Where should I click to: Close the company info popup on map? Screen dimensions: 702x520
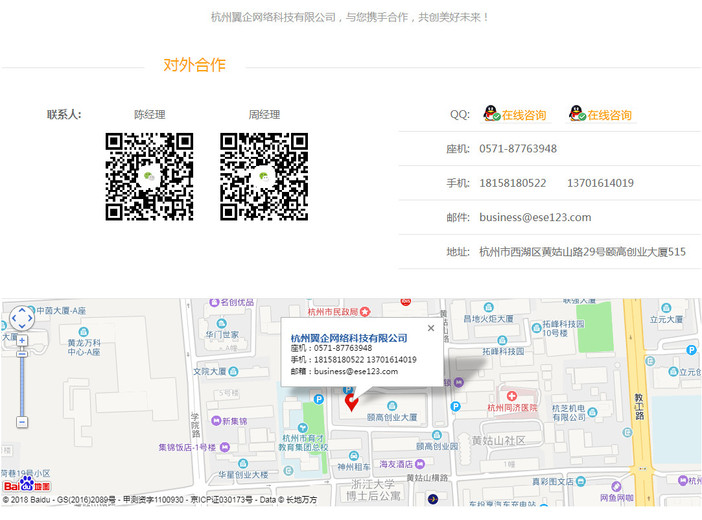(431, 327)
